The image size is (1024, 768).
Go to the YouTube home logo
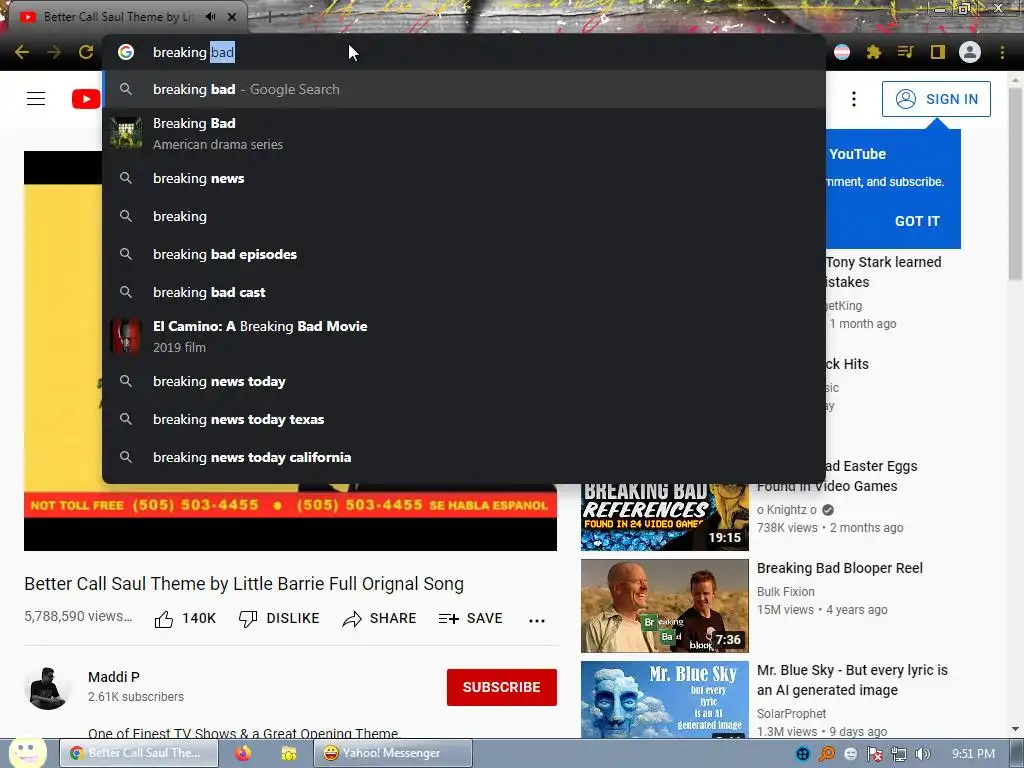(x=86, y=99)
